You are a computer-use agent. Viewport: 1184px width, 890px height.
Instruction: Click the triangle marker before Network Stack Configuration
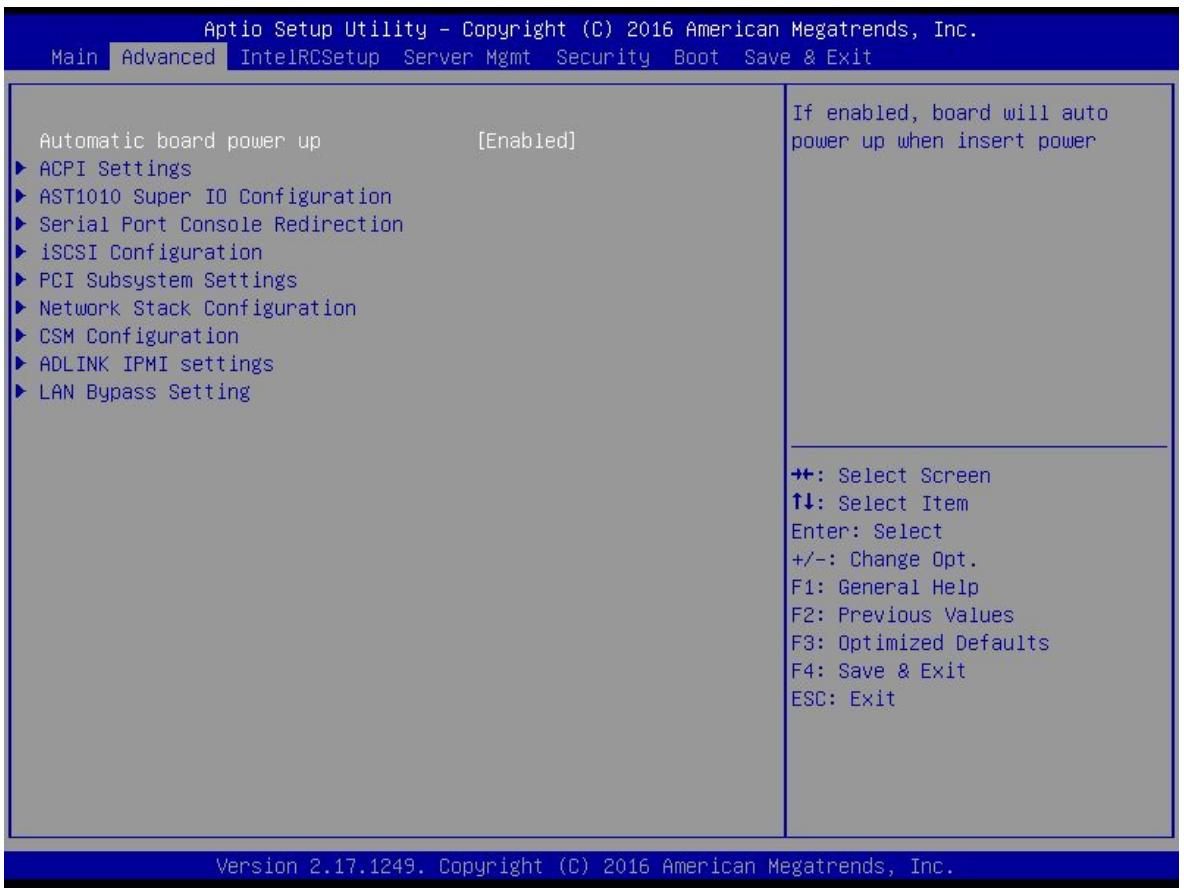coord(21,308)
